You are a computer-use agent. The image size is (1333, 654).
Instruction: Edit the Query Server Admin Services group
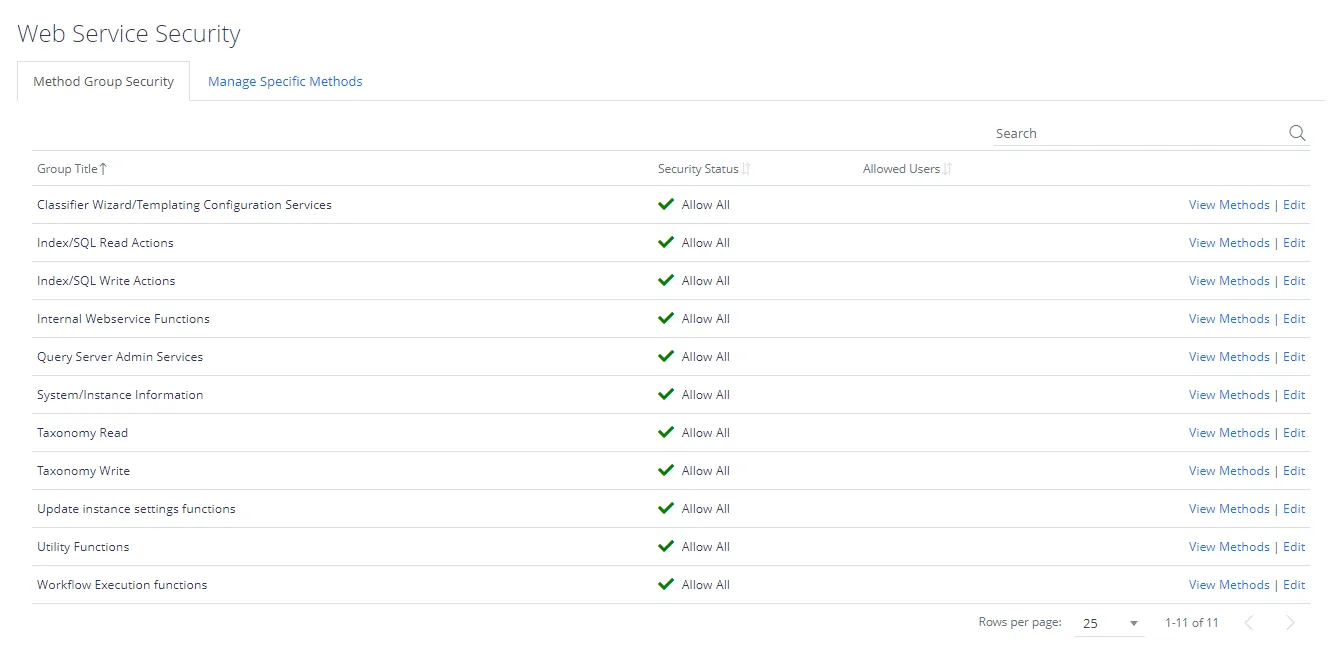tap(1294, 357)
